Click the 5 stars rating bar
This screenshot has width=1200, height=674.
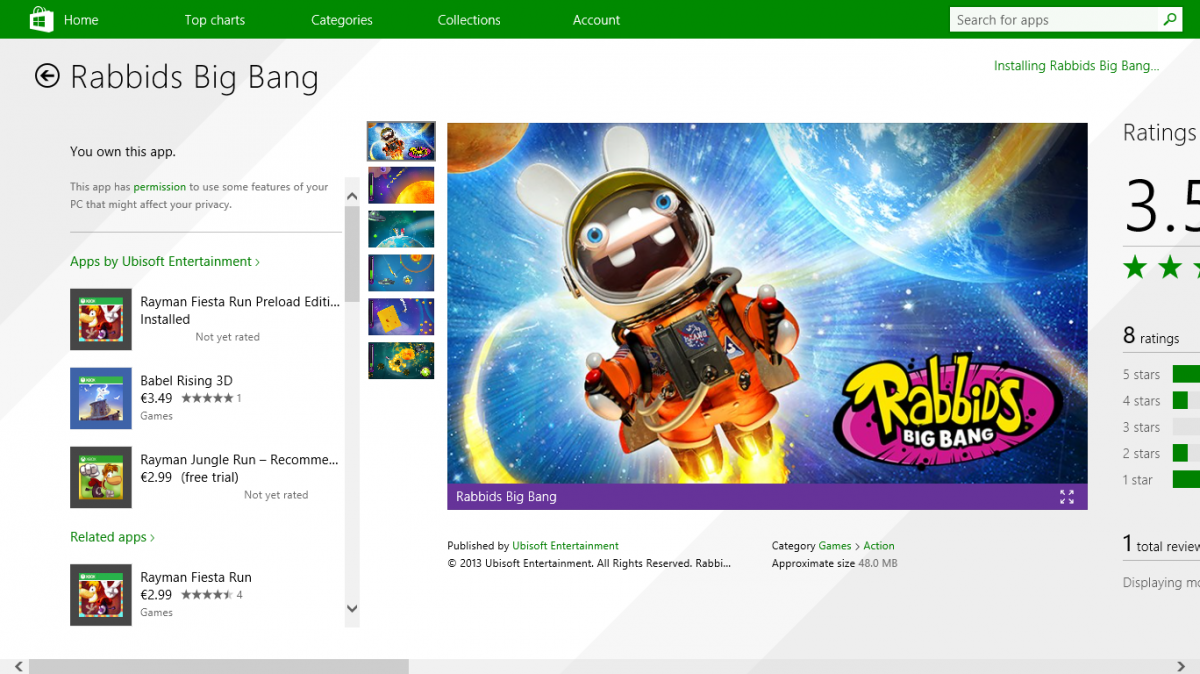point(1186,374)
